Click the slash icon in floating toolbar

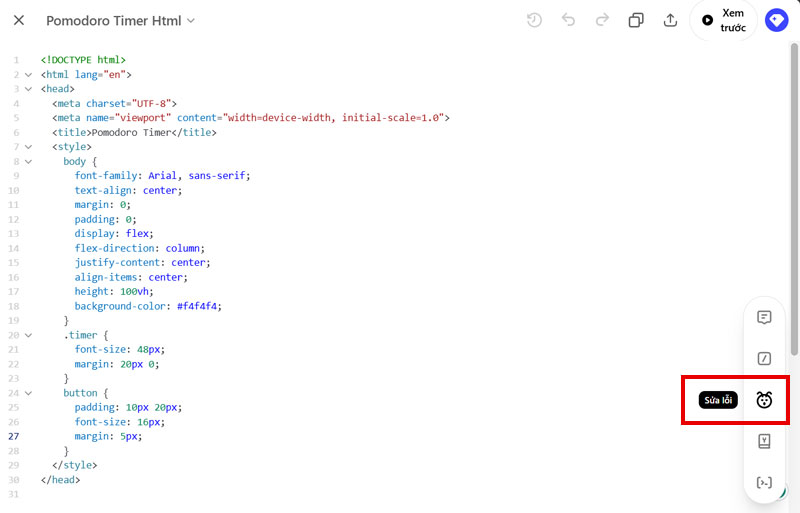coord(764,358)
